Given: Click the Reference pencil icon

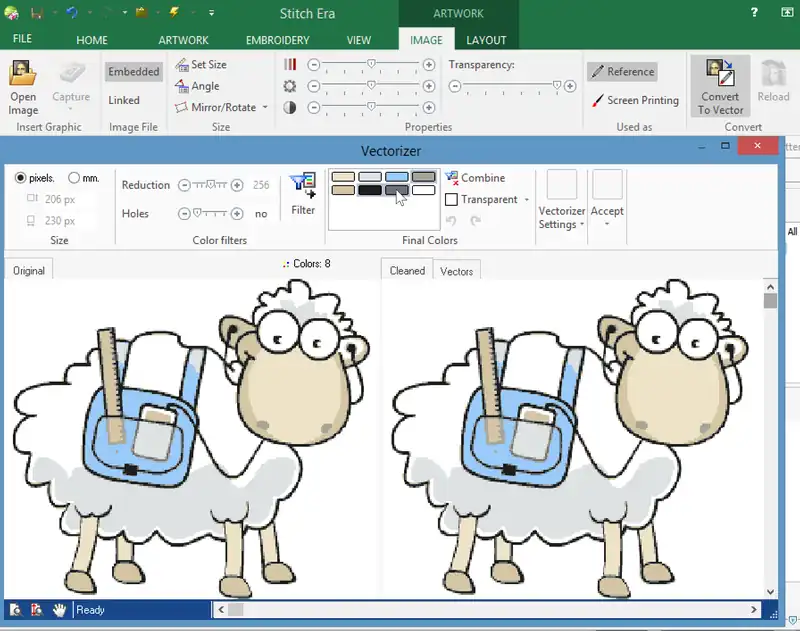Looking at the screenshot, I should pyautogui.click(x=597, y=72).
